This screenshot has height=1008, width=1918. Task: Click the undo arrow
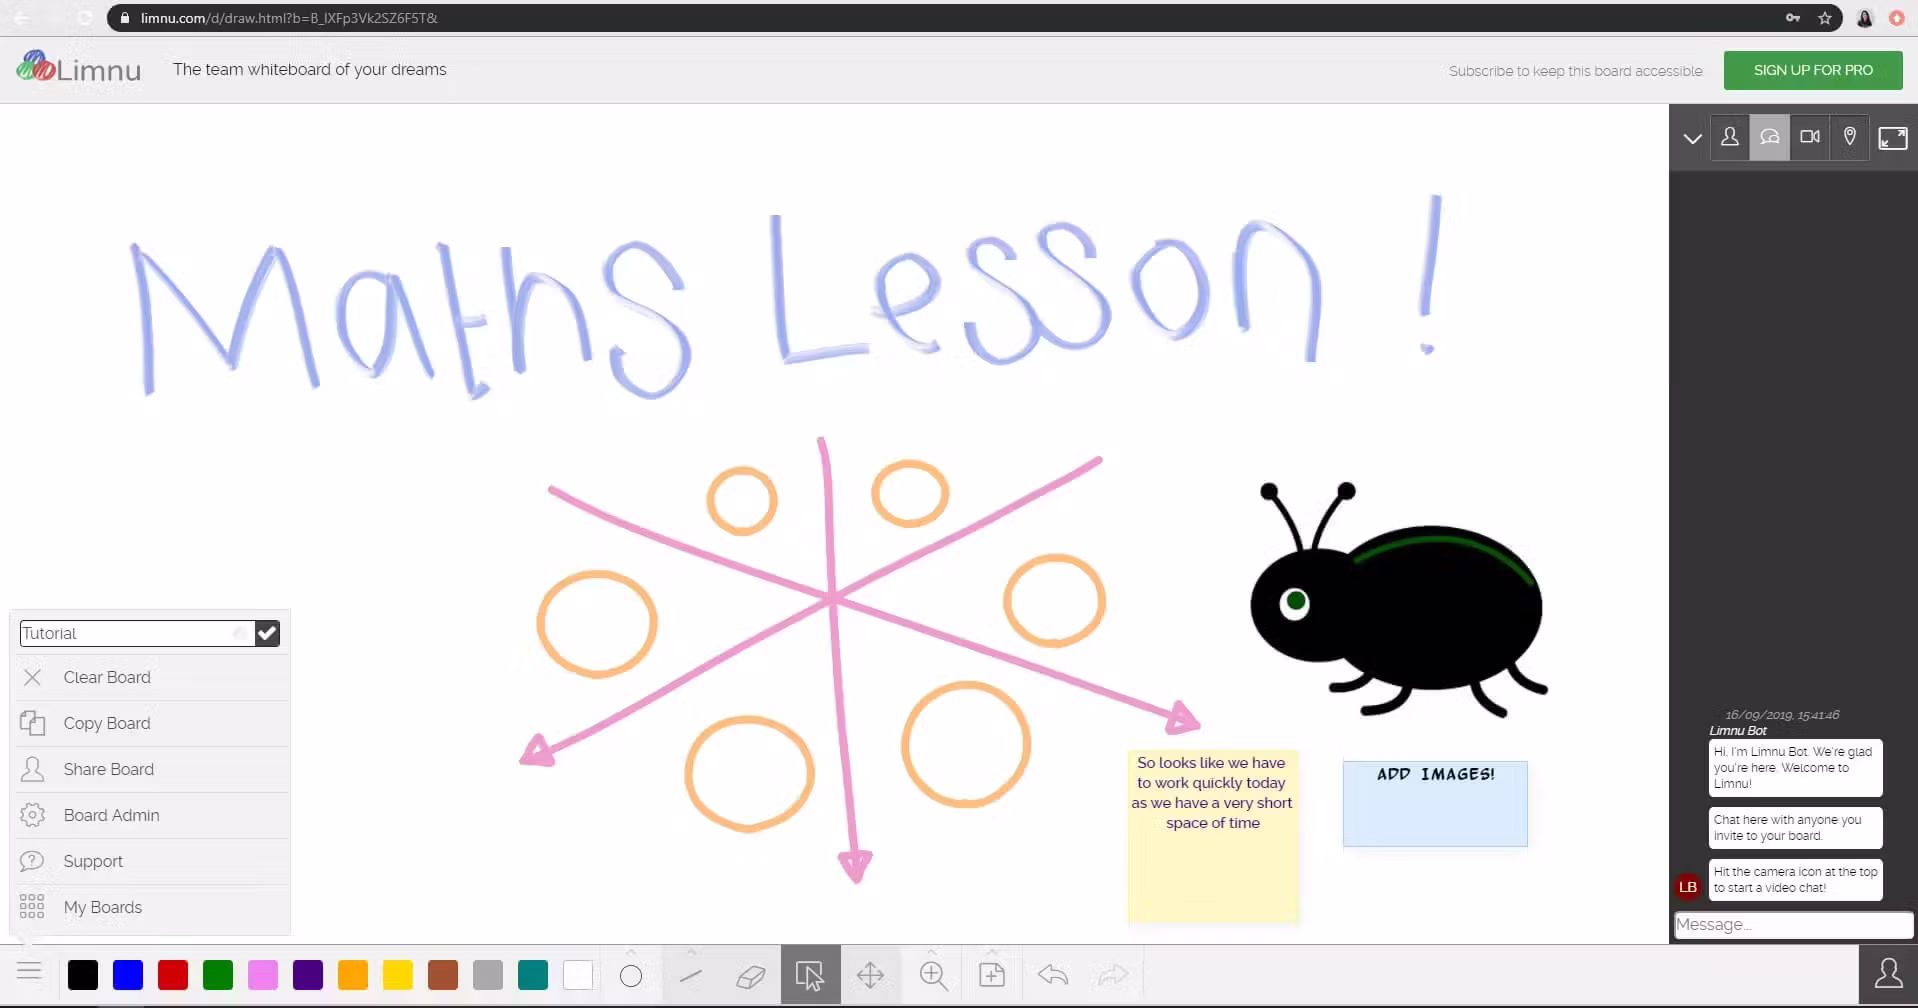[1053, 975]
